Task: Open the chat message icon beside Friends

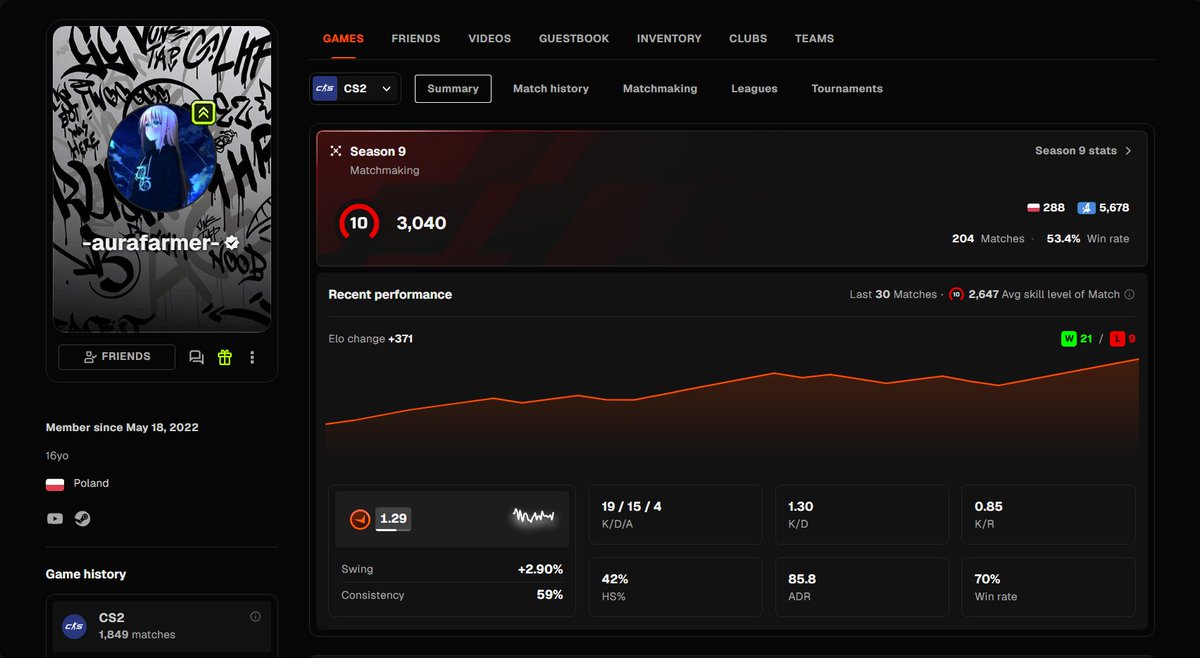Action: pyautogui.click(x=196, y=357)
